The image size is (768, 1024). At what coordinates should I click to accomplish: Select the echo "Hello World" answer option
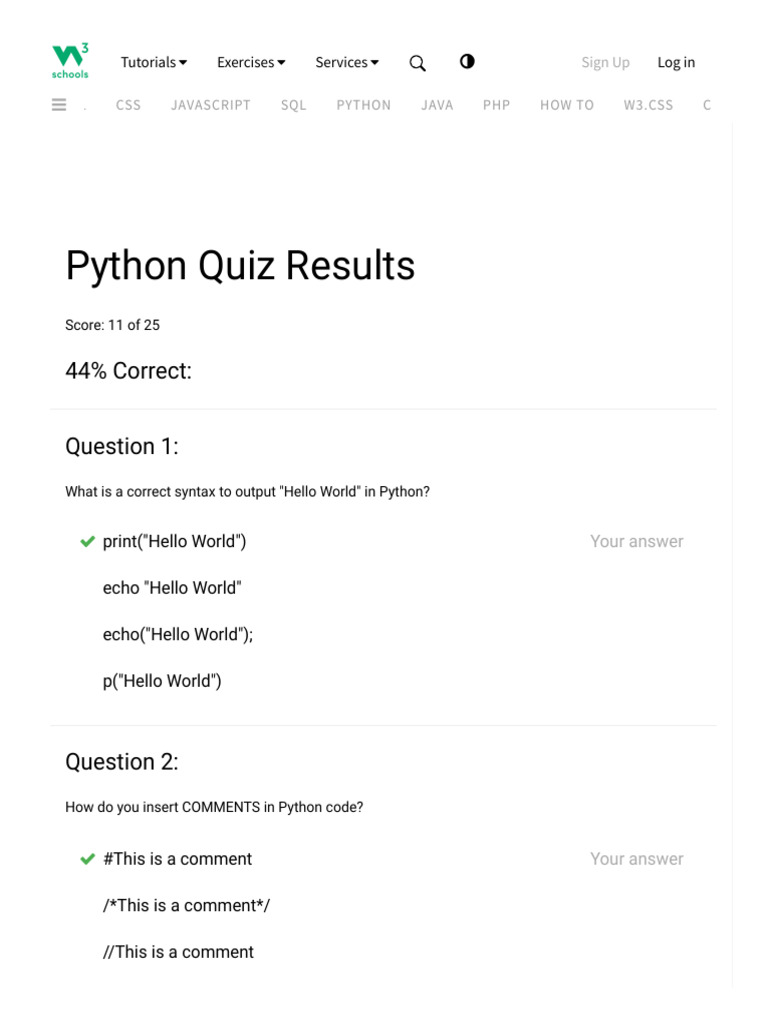pyautogui.click(x=172, y=588)
